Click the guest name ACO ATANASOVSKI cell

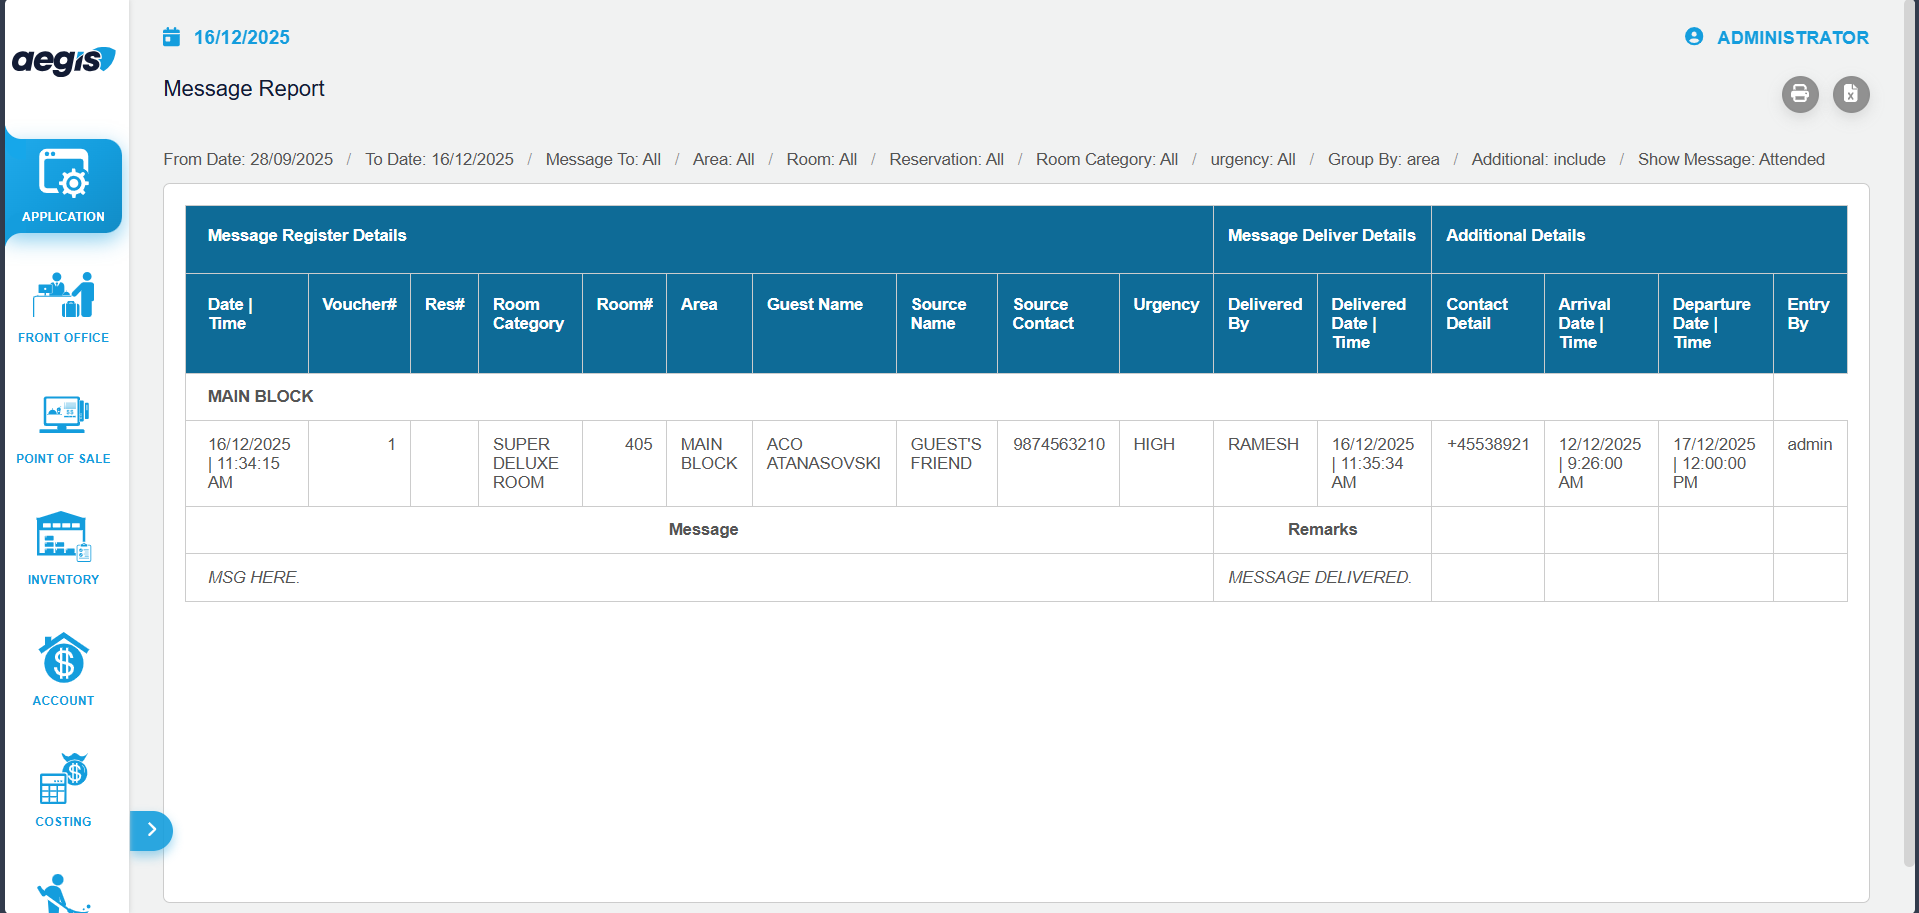822,454
